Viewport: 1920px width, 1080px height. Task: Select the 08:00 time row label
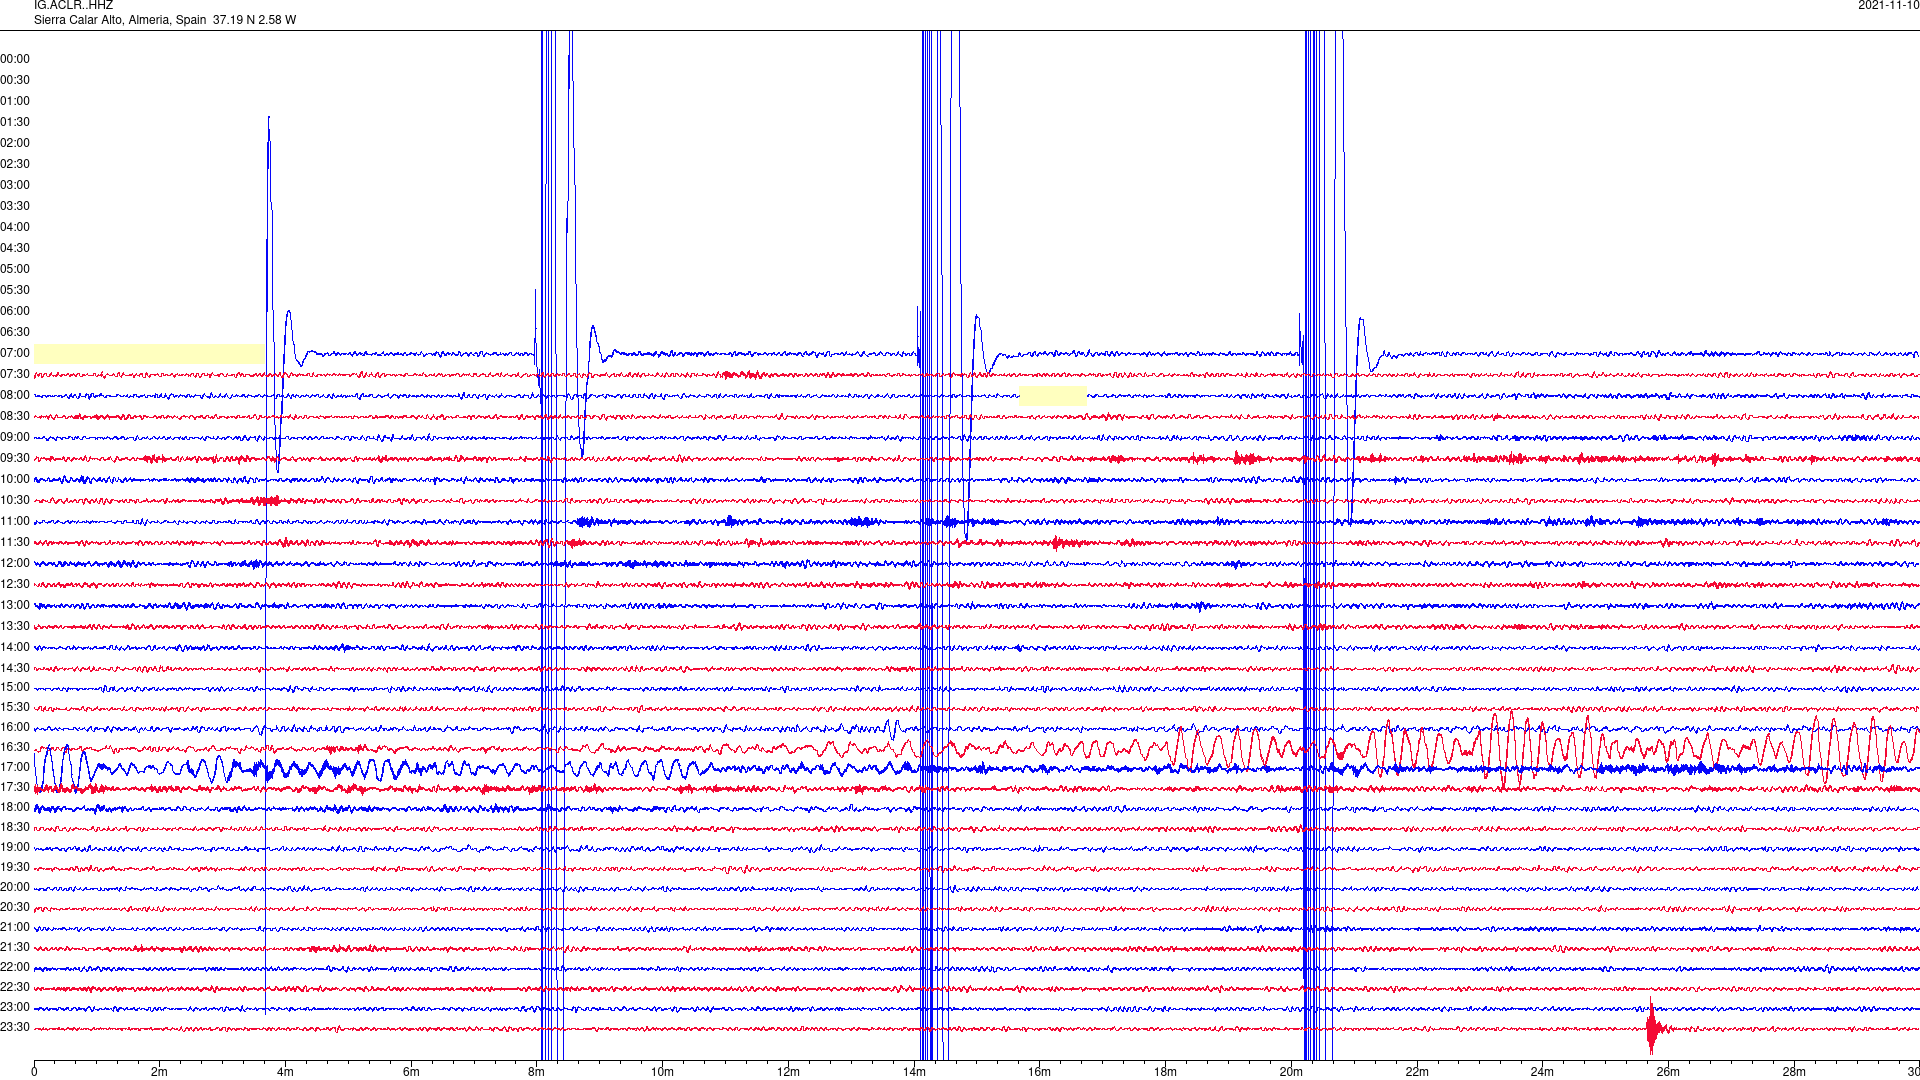(15, 395)
